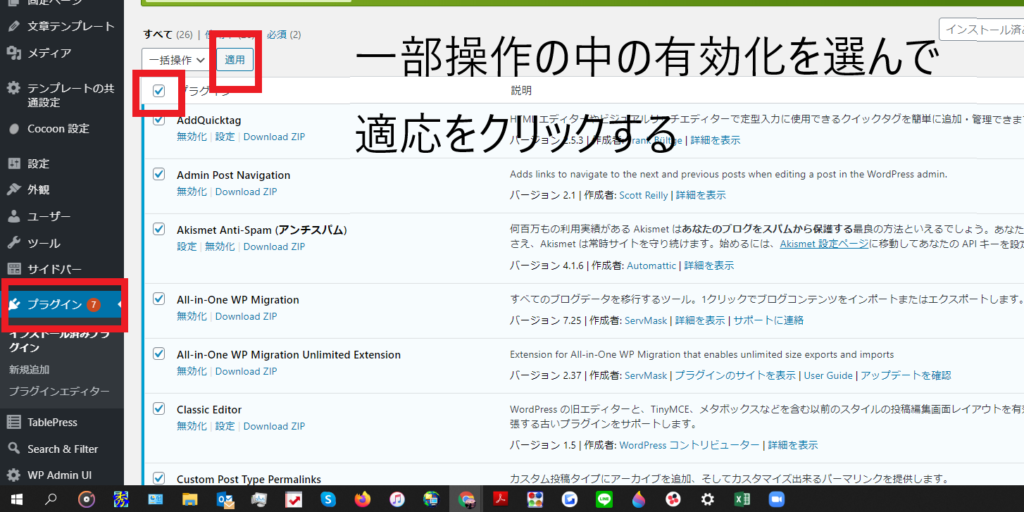This screenshot has height=512, width=1024.
Task: Open Outlook from the taskbar
Action: click(225, 500)
